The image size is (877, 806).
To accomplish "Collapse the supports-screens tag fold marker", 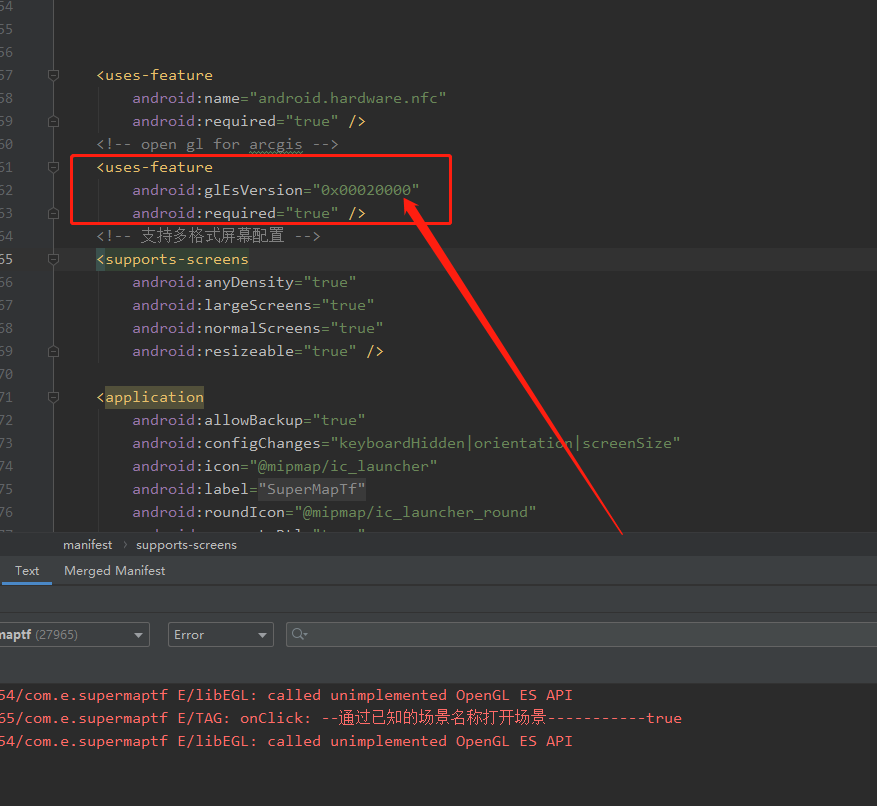I will point(54,259).
